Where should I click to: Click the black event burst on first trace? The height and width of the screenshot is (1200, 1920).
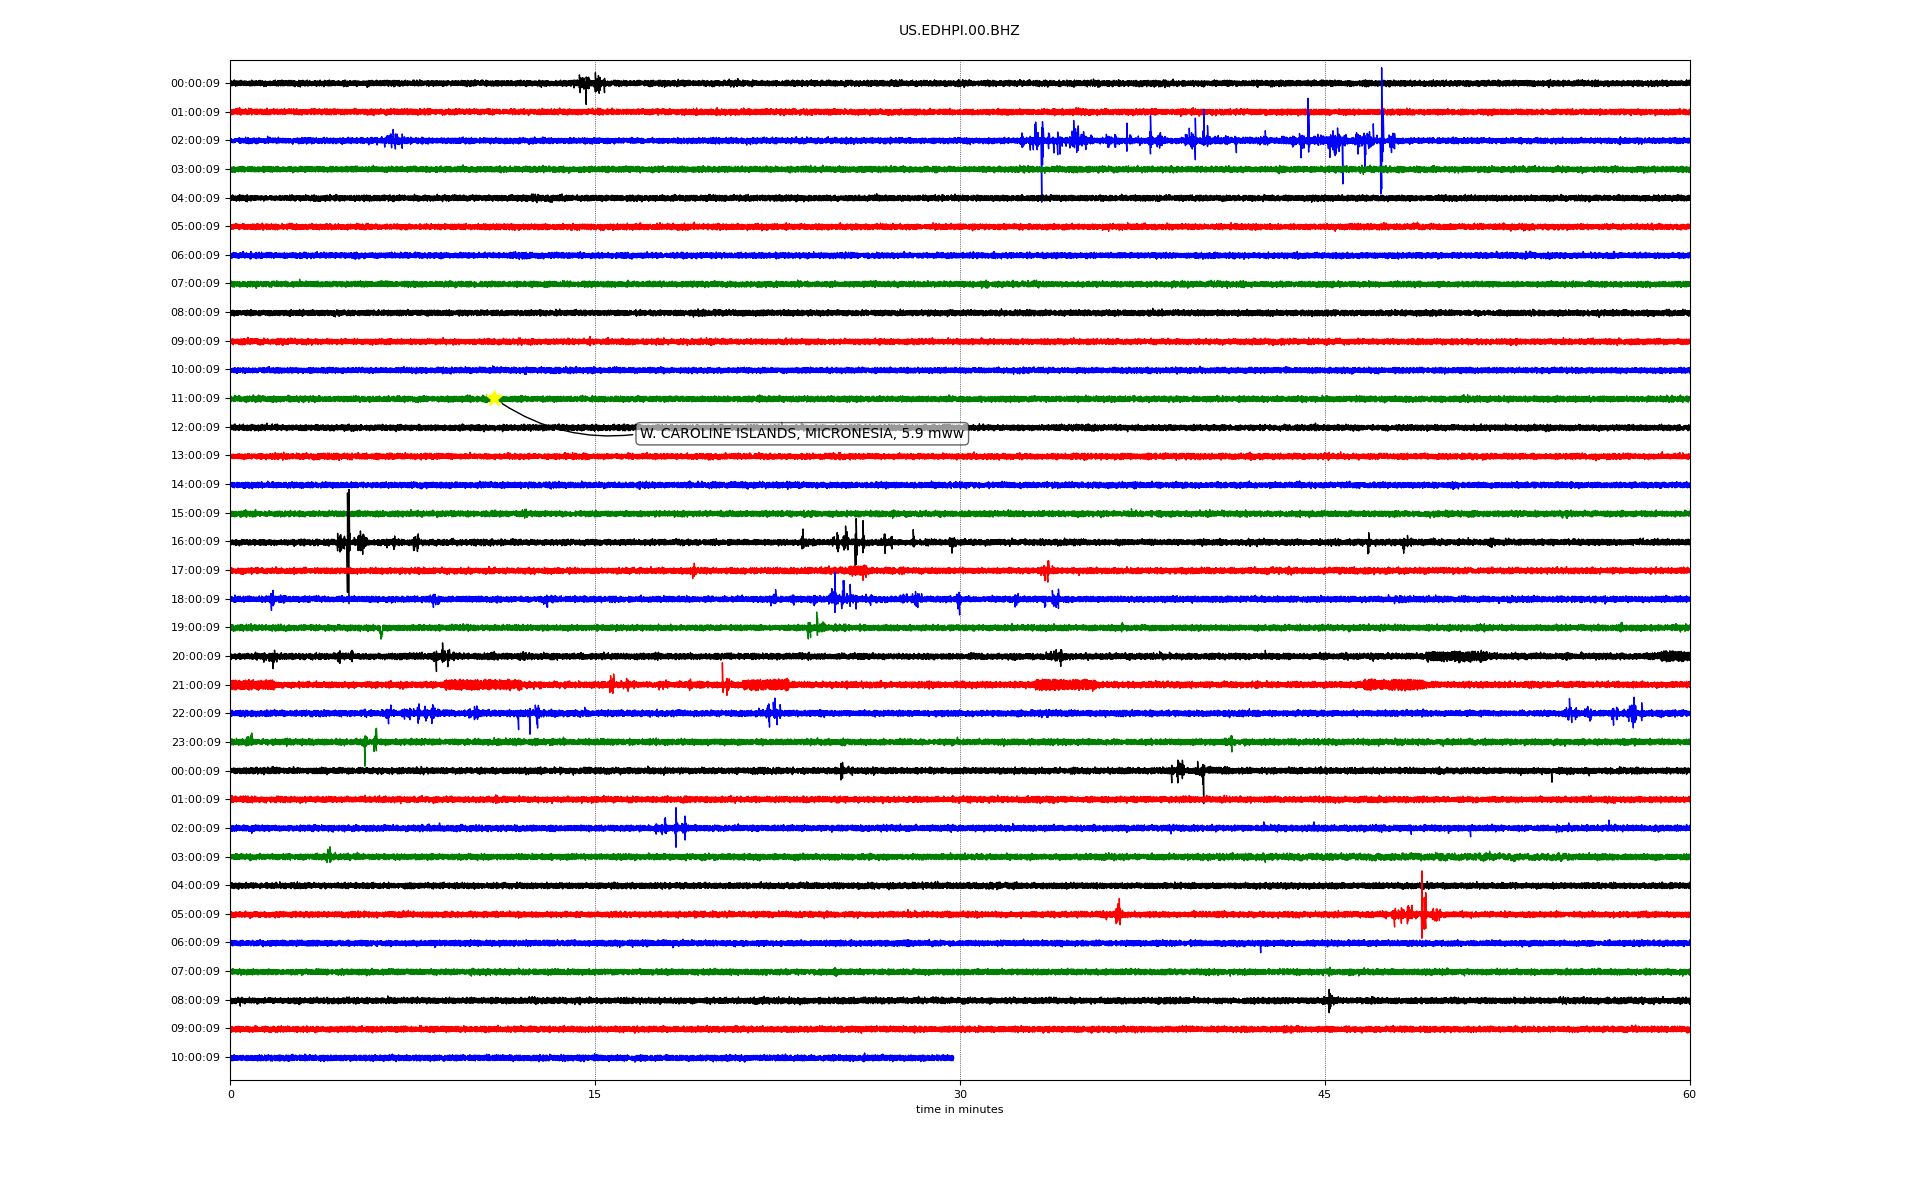[x=590, y=84]
